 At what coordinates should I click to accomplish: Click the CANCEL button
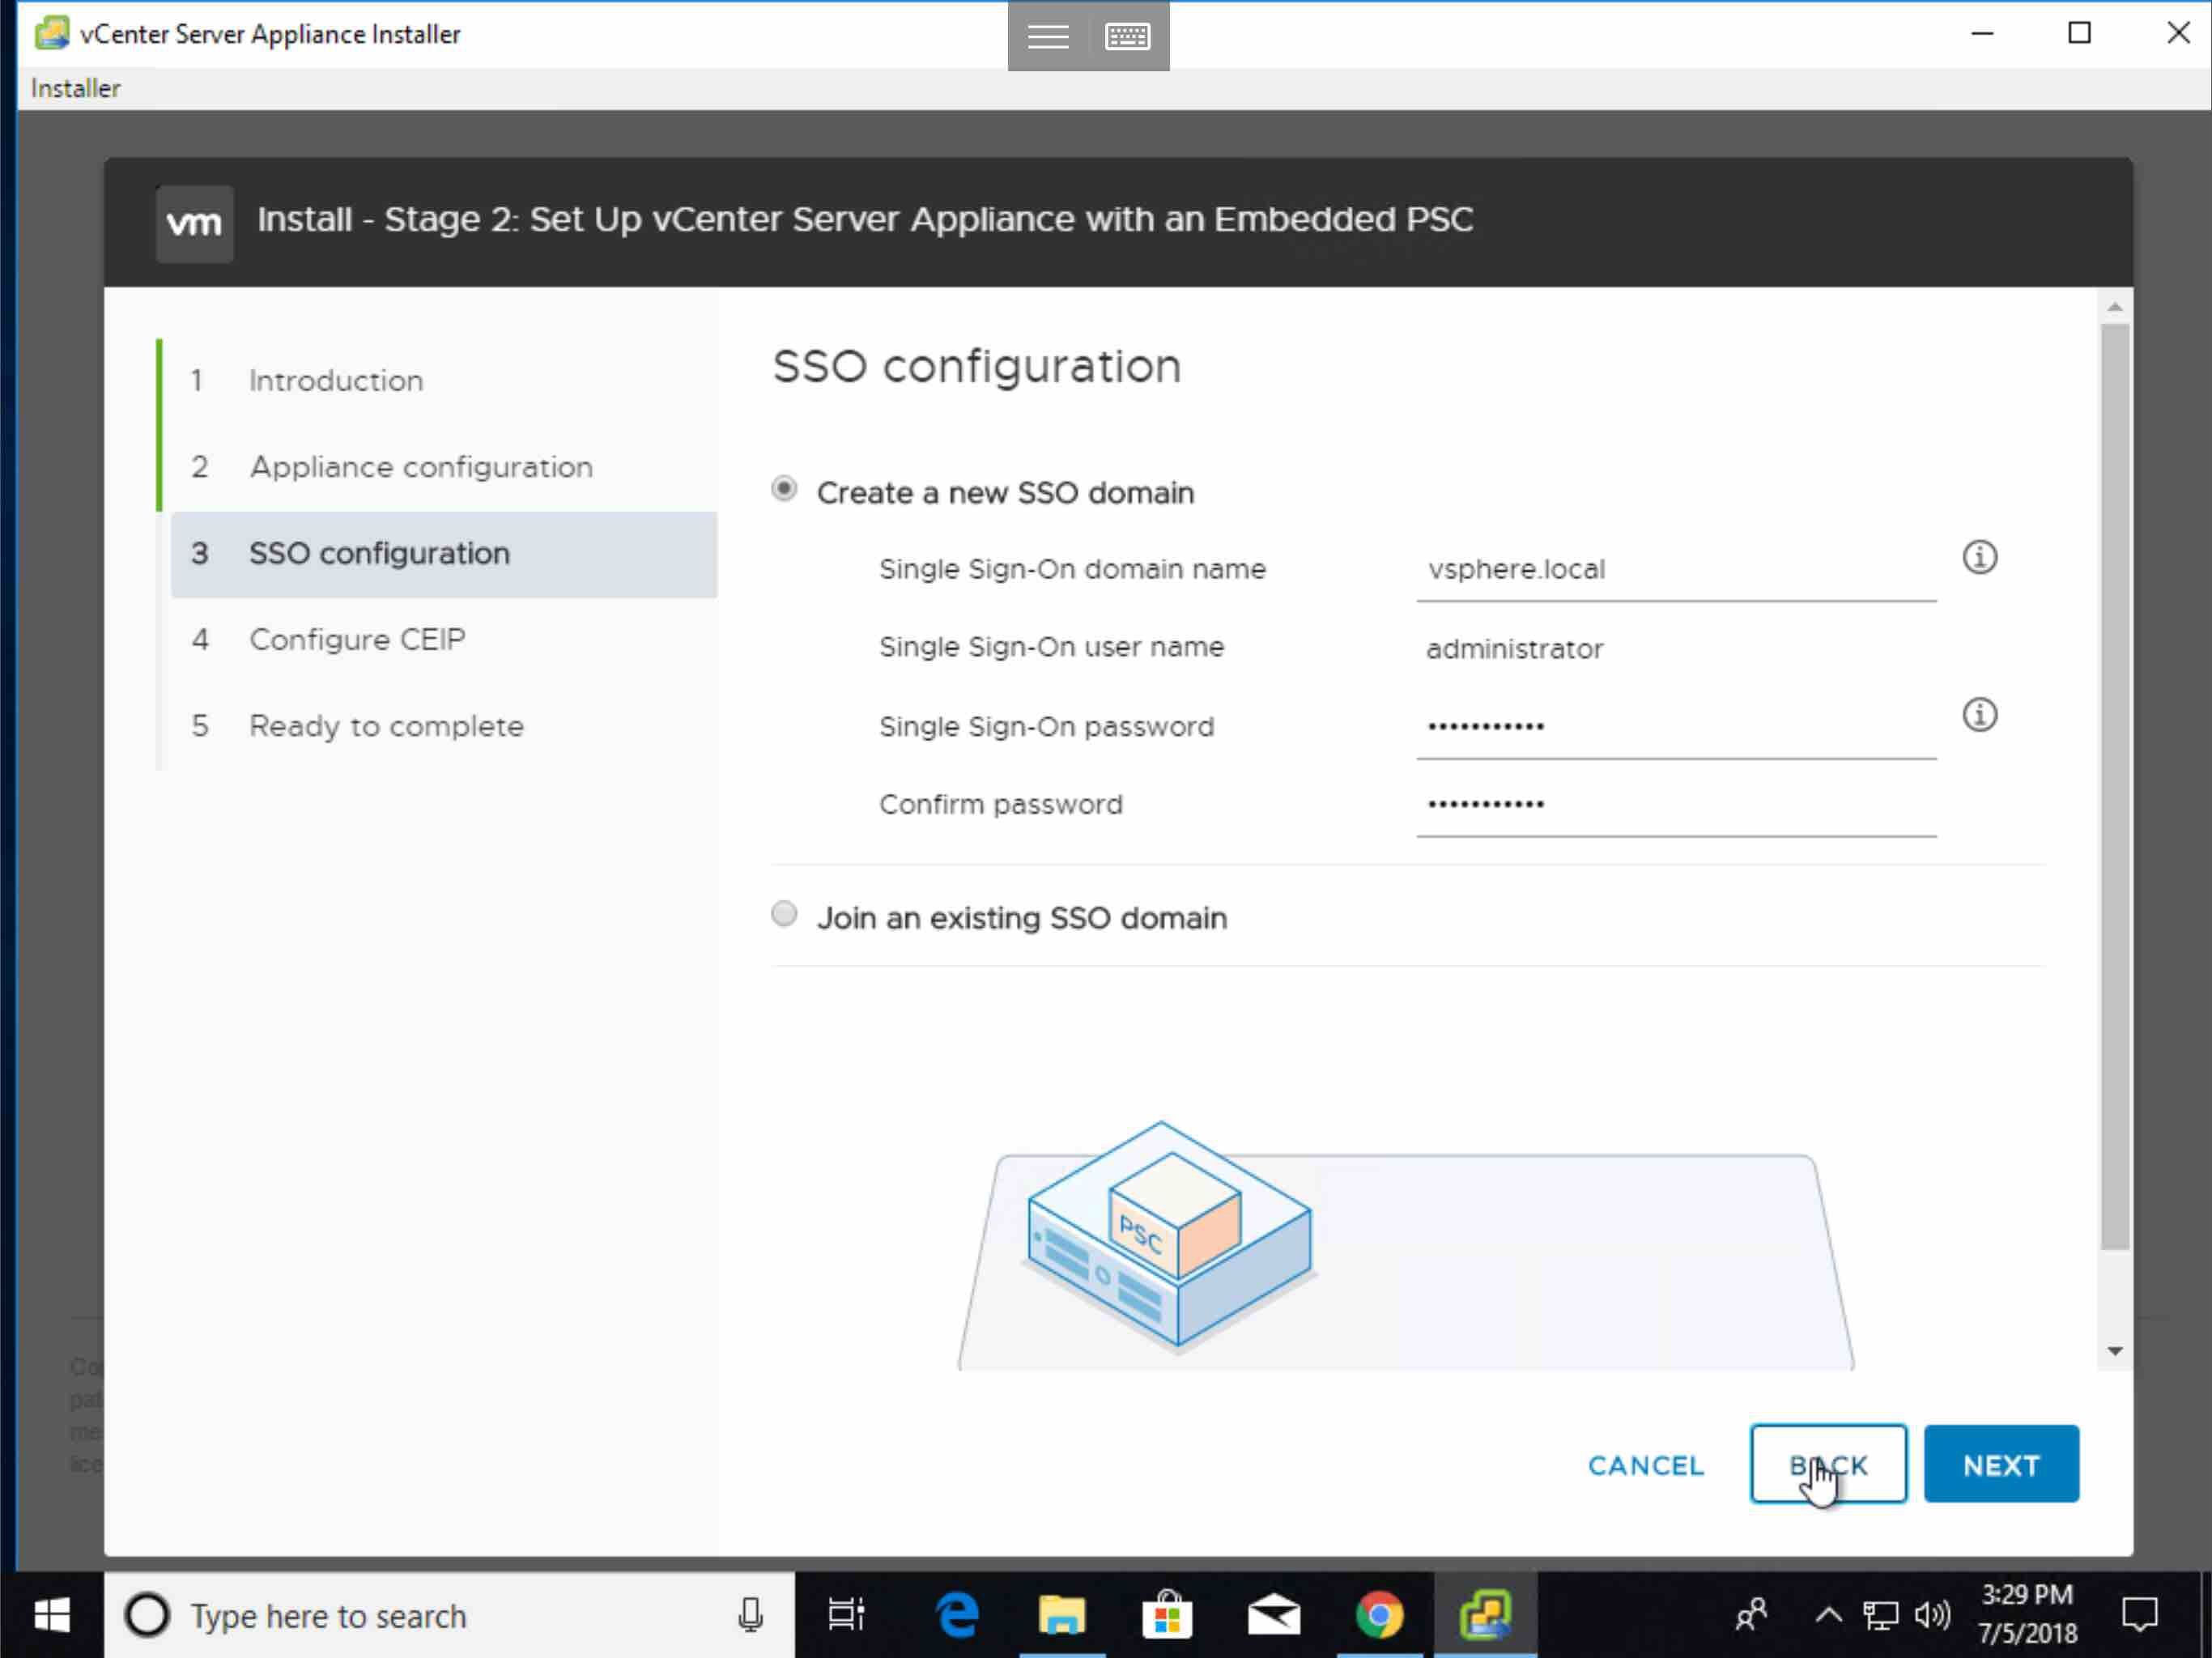click(1646, 1466)
